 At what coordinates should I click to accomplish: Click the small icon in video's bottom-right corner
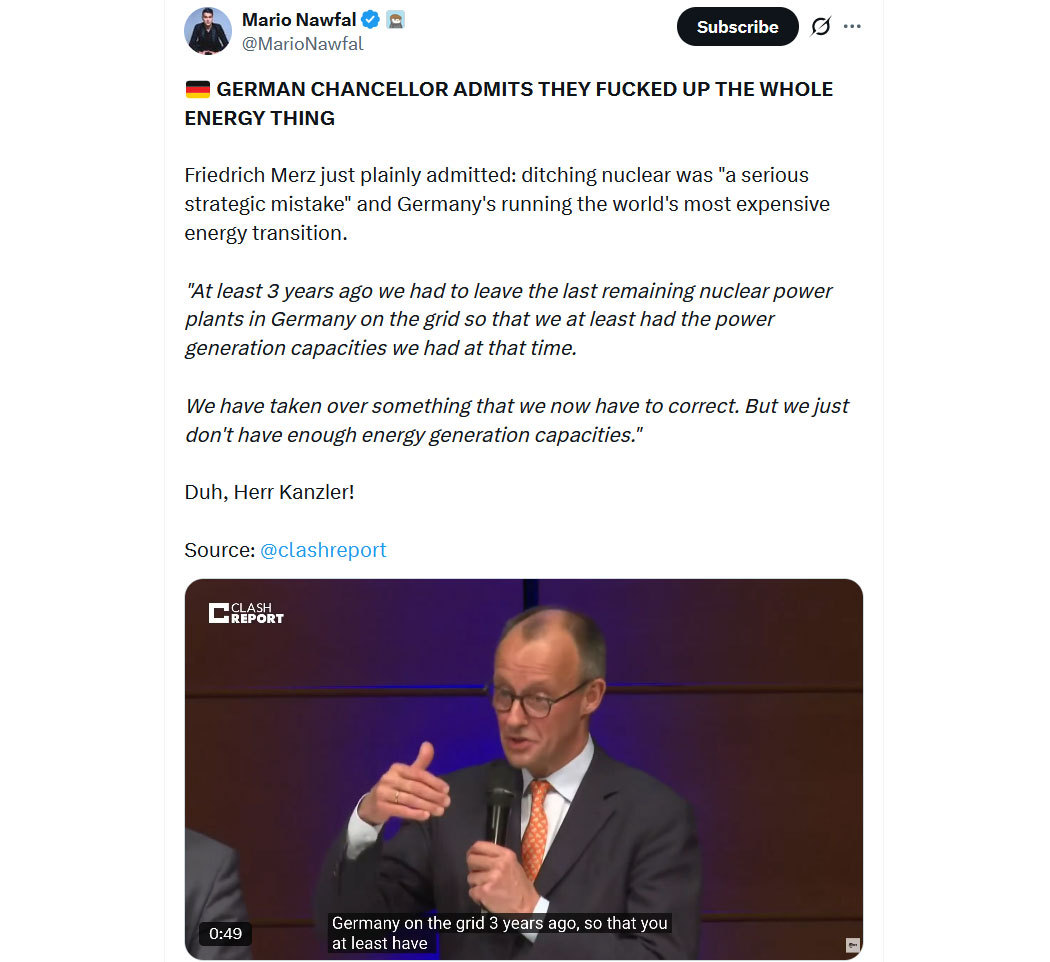coord(852,943)
